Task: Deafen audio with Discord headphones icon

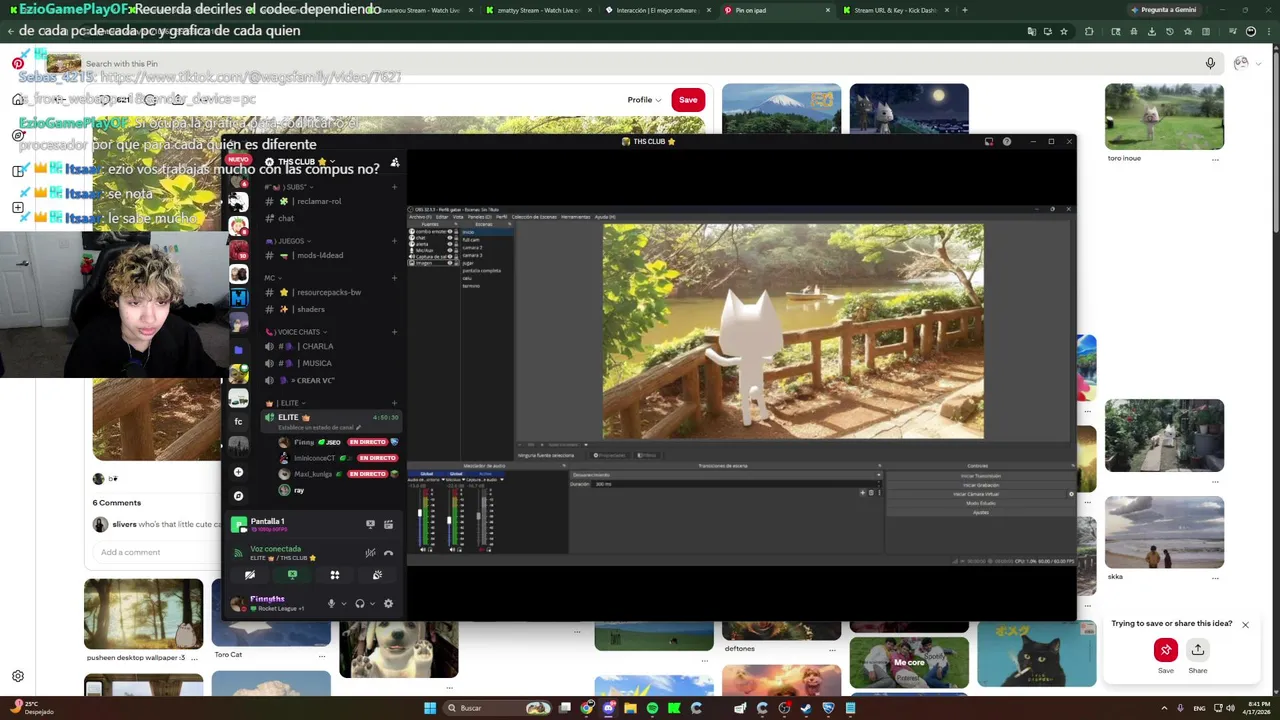Action: tap(359, 603)
